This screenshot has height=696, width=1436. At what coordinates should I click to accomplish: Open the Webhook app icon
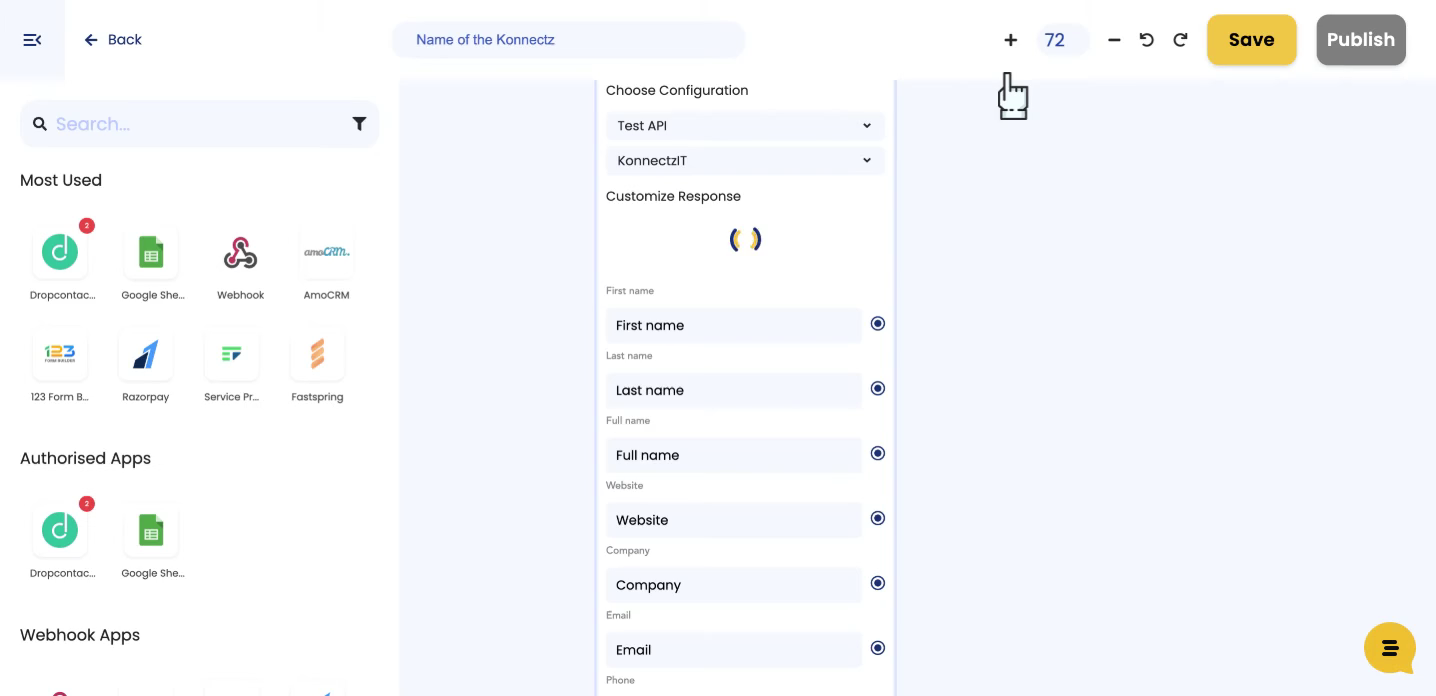coord(240,253)
